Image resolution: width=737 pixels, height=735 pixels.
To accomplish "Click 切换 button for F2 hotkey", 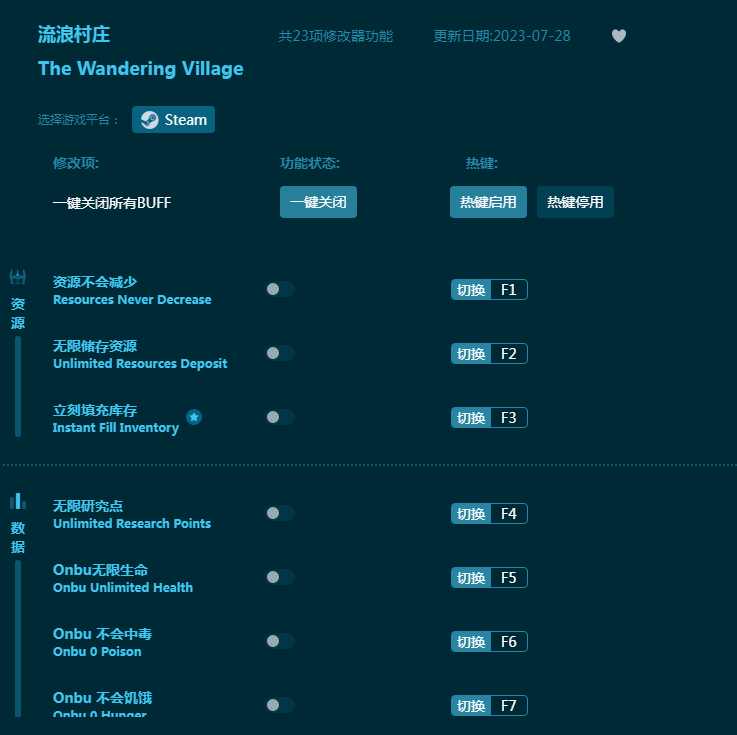I will [x=471, y=353].
